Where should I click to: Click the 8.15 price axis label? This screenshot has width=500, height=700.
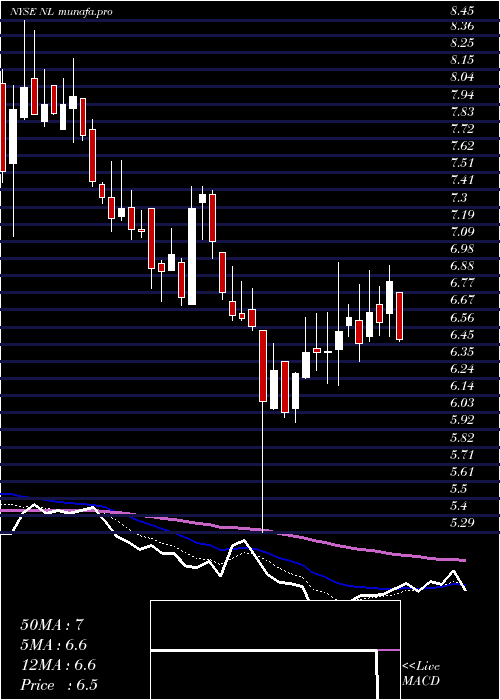pos(462,60)
